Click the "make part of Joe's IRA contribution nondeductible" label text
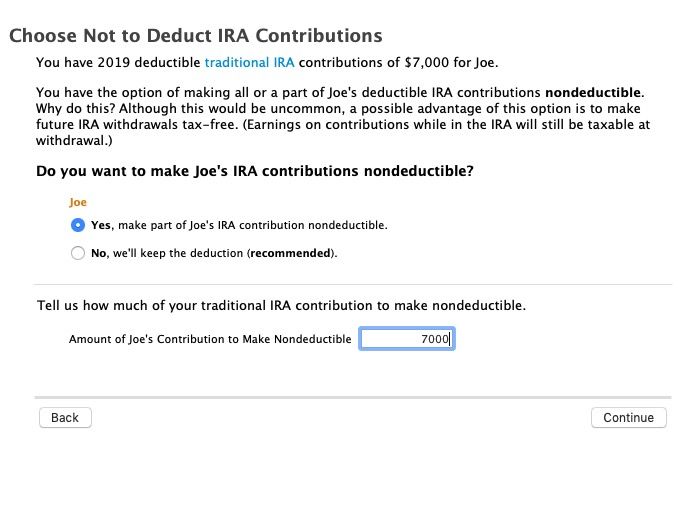Image resolution: width=687 pixels, height=508 pixels. tap(253, 225)
